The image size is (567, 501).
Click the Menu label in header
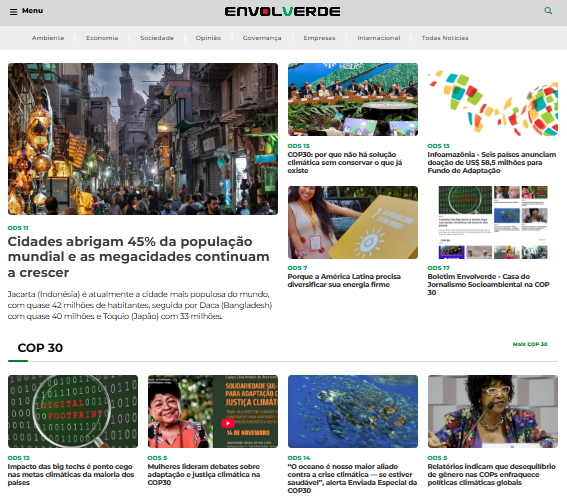tap(33, 11)
